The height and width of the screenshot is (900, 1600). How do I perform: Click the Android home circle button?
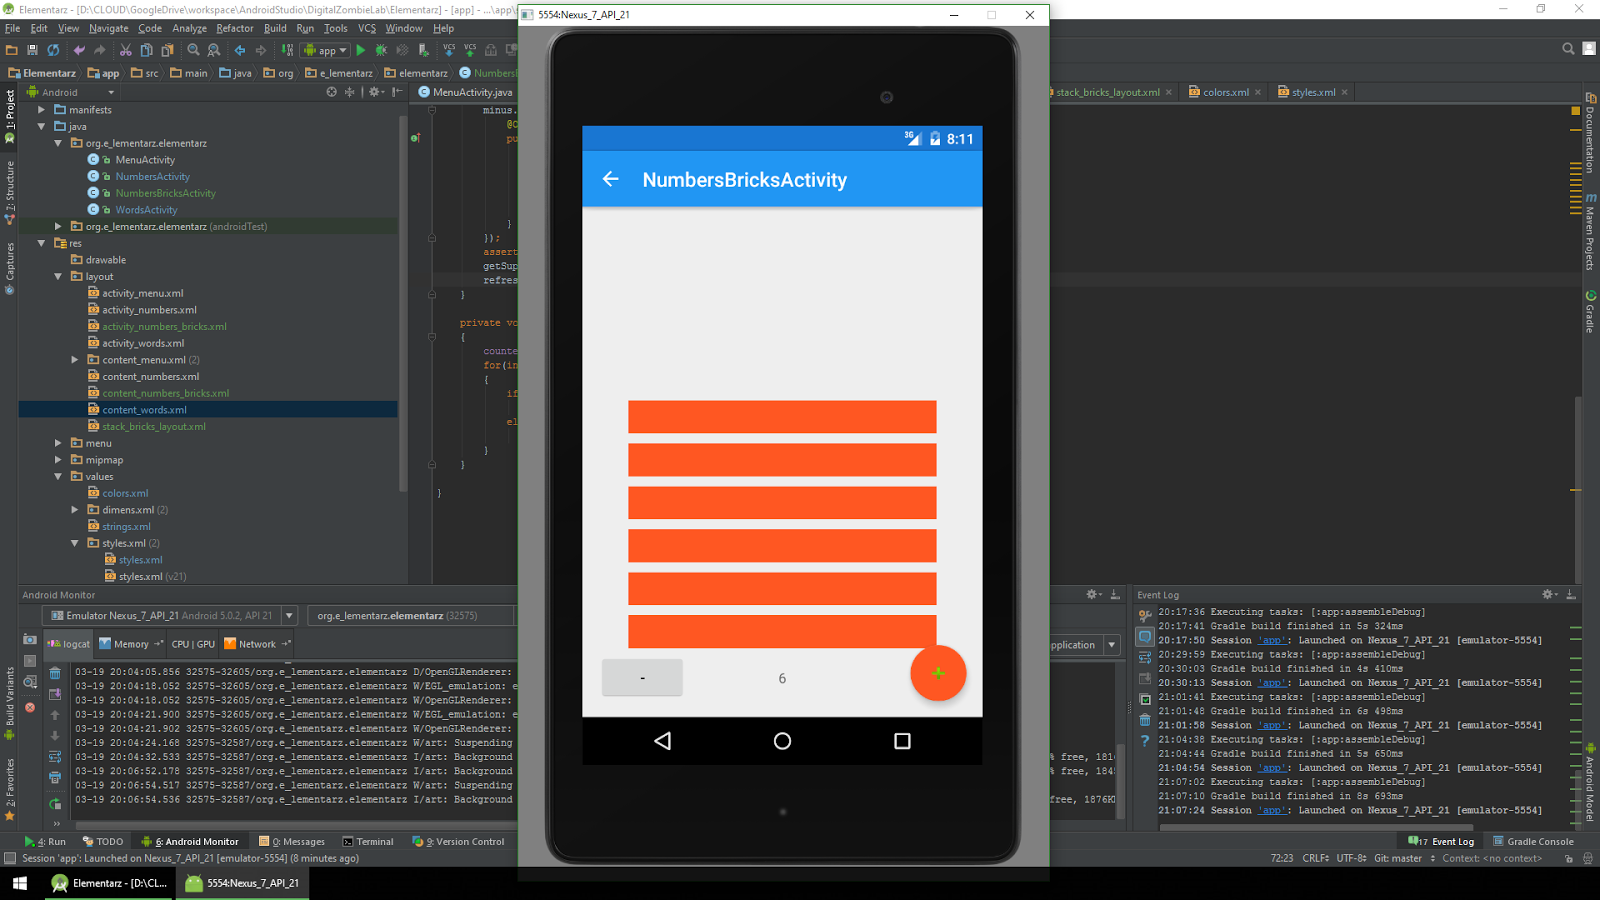[782, 741]
